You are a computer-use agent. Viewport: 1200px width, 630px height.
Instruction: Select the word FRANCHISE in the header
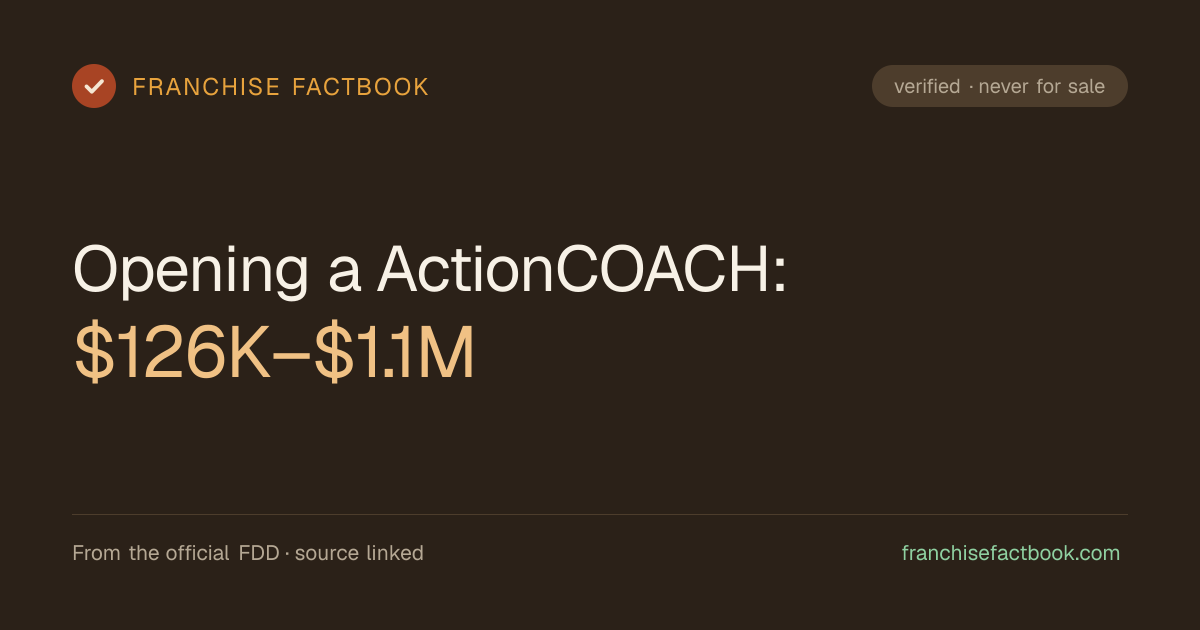[207, 87]
